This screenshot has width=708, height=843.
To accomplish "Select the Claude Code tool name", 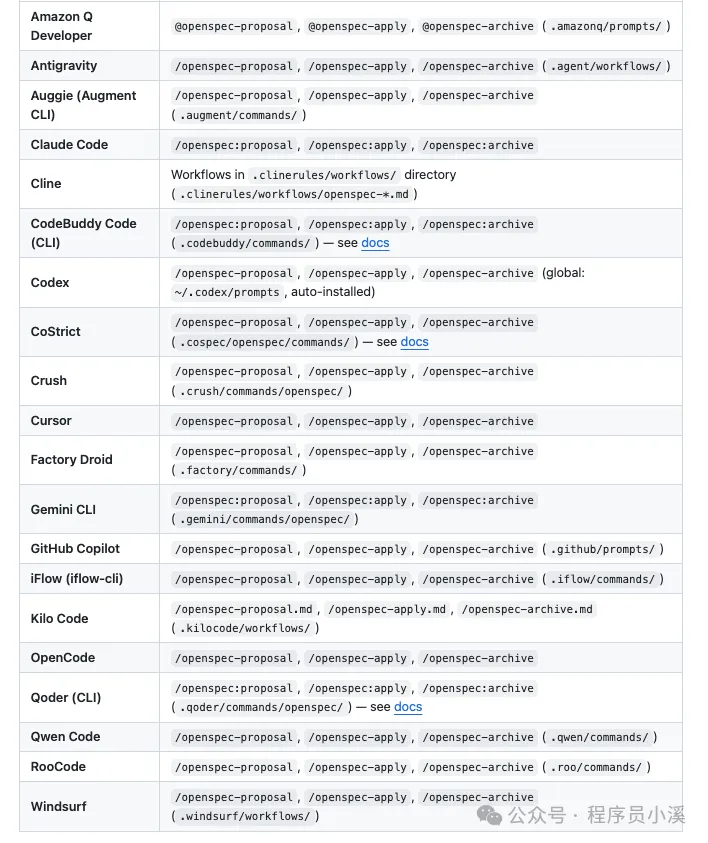I will click(69, 144).
